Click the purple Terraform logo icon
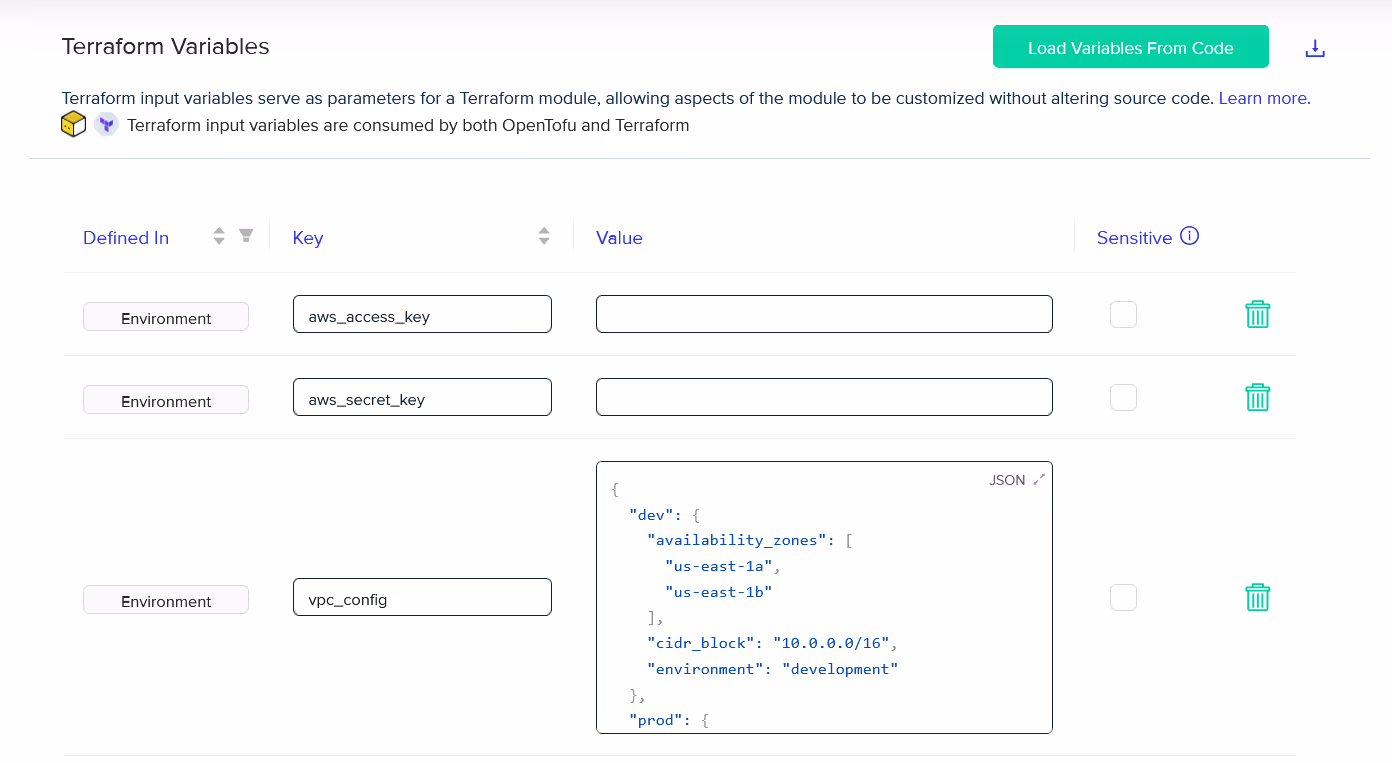The image size is (1392, 763). pyautogui.click(x=106, y=125)
